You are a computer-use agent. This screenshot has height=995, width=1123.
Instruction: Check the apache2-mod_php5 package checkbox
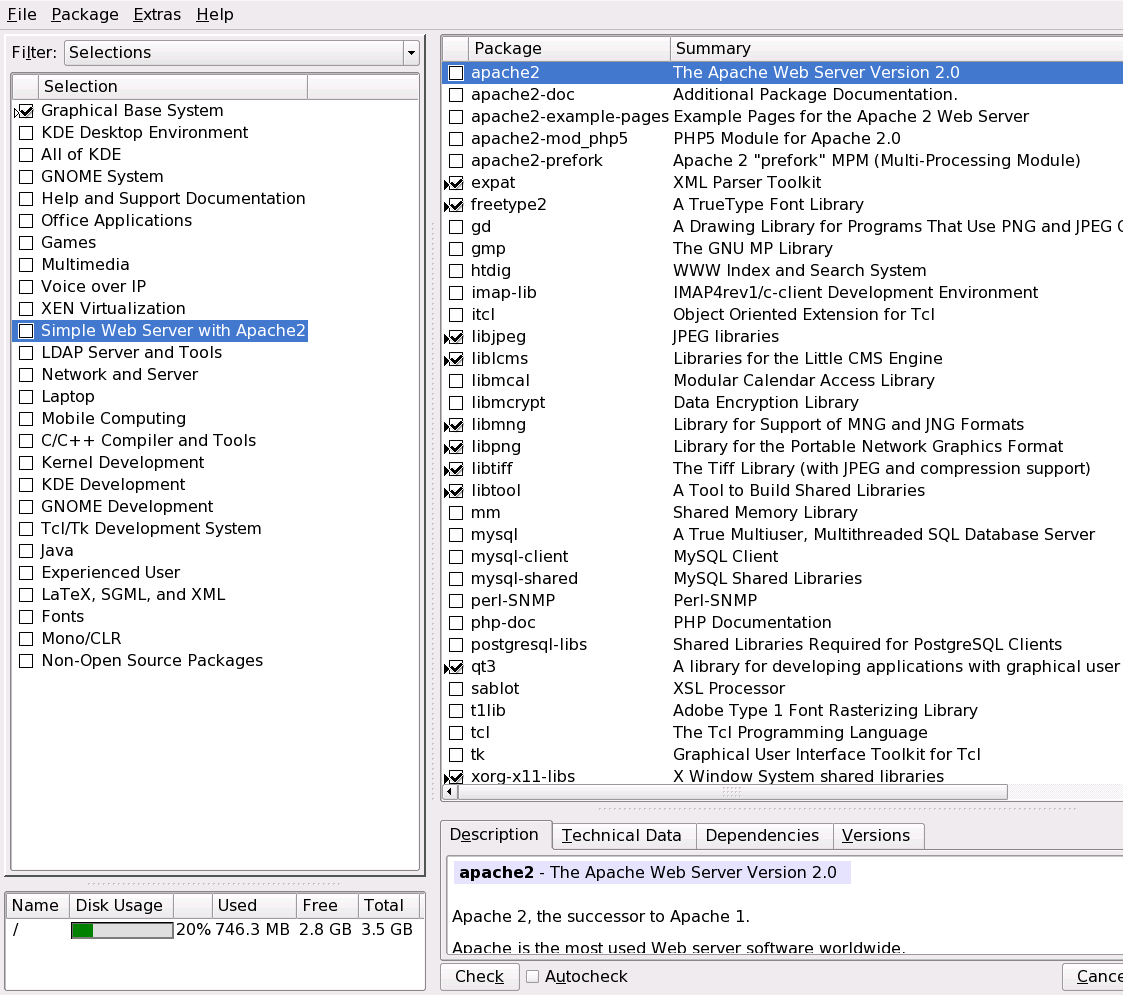tap(456, 139)
